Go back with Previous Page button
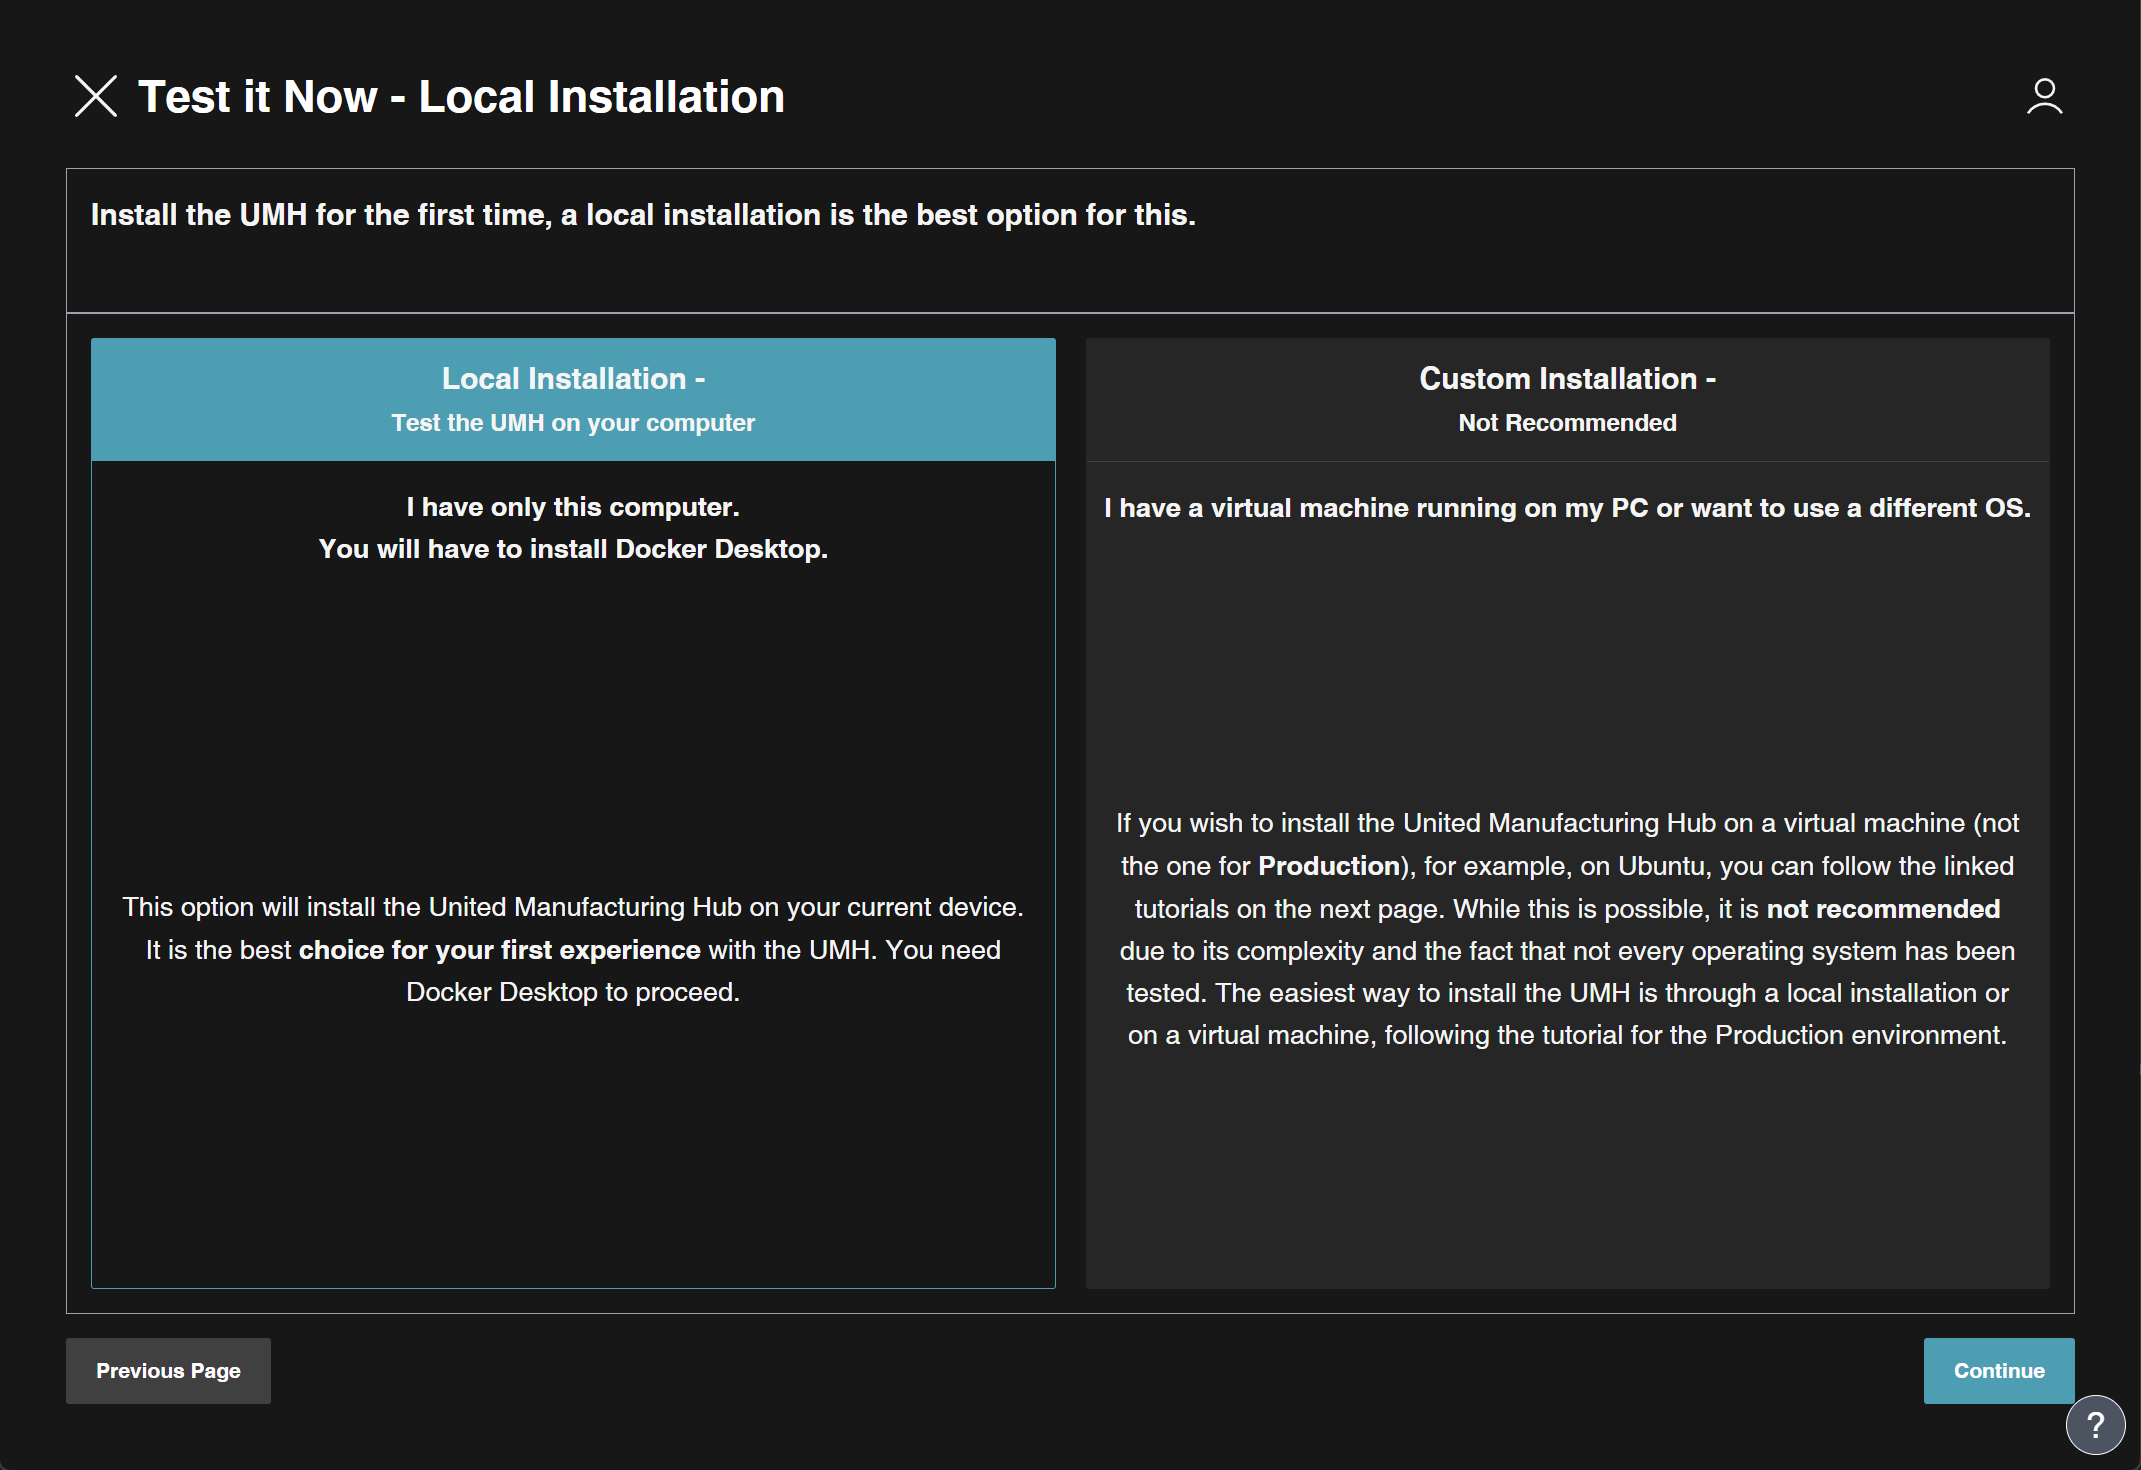Screen dimensions: 2141x1470 [168, 1371]
